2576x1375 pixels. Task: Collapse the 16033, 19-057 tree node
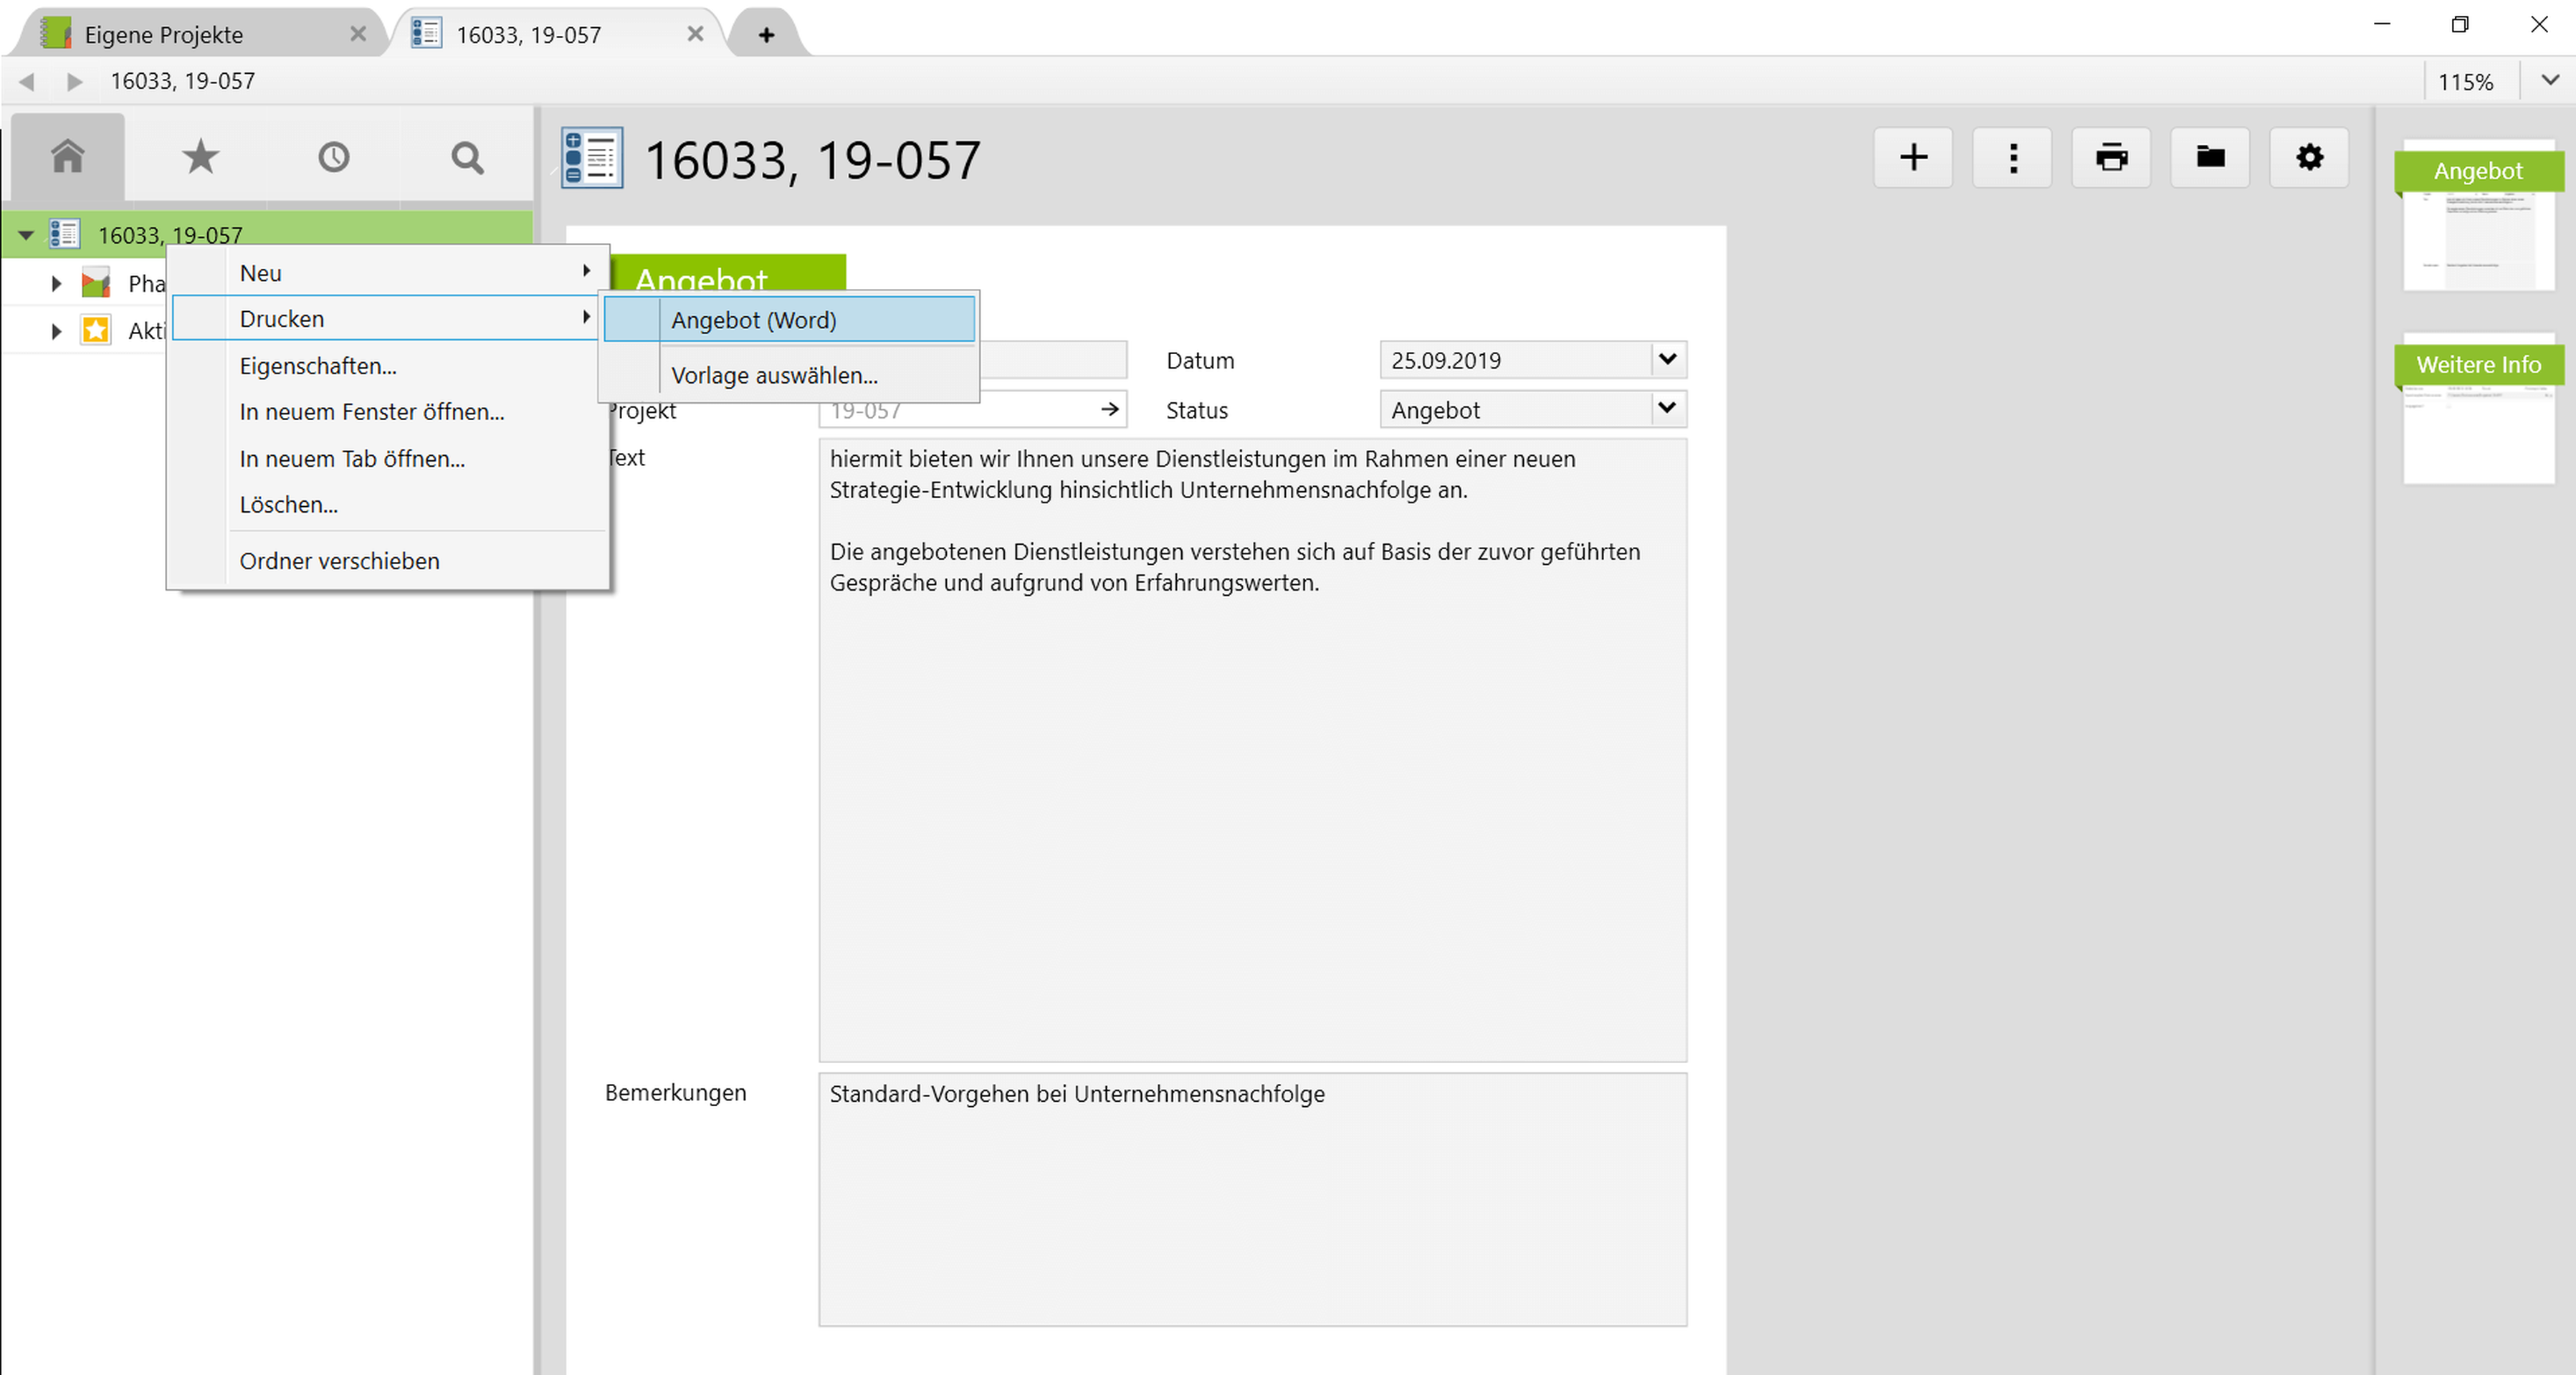point(26,236)
